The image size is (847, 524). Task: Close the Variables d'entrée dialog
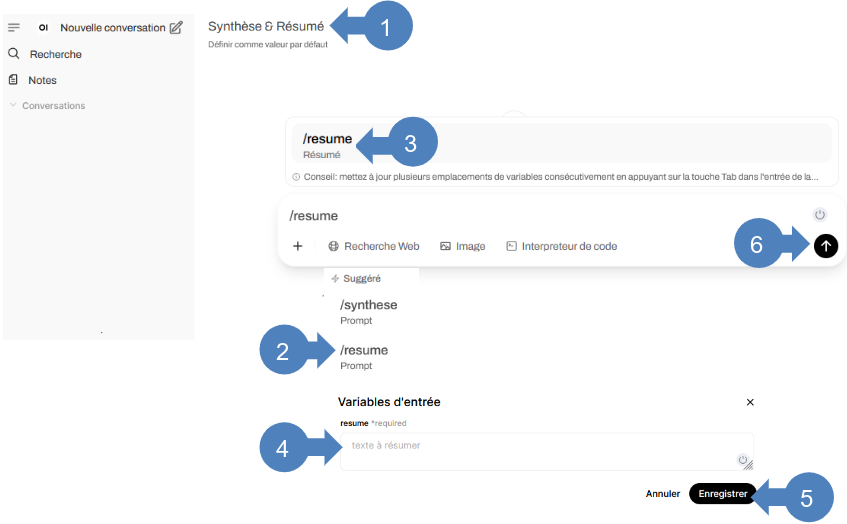click(x=750, y=402)
